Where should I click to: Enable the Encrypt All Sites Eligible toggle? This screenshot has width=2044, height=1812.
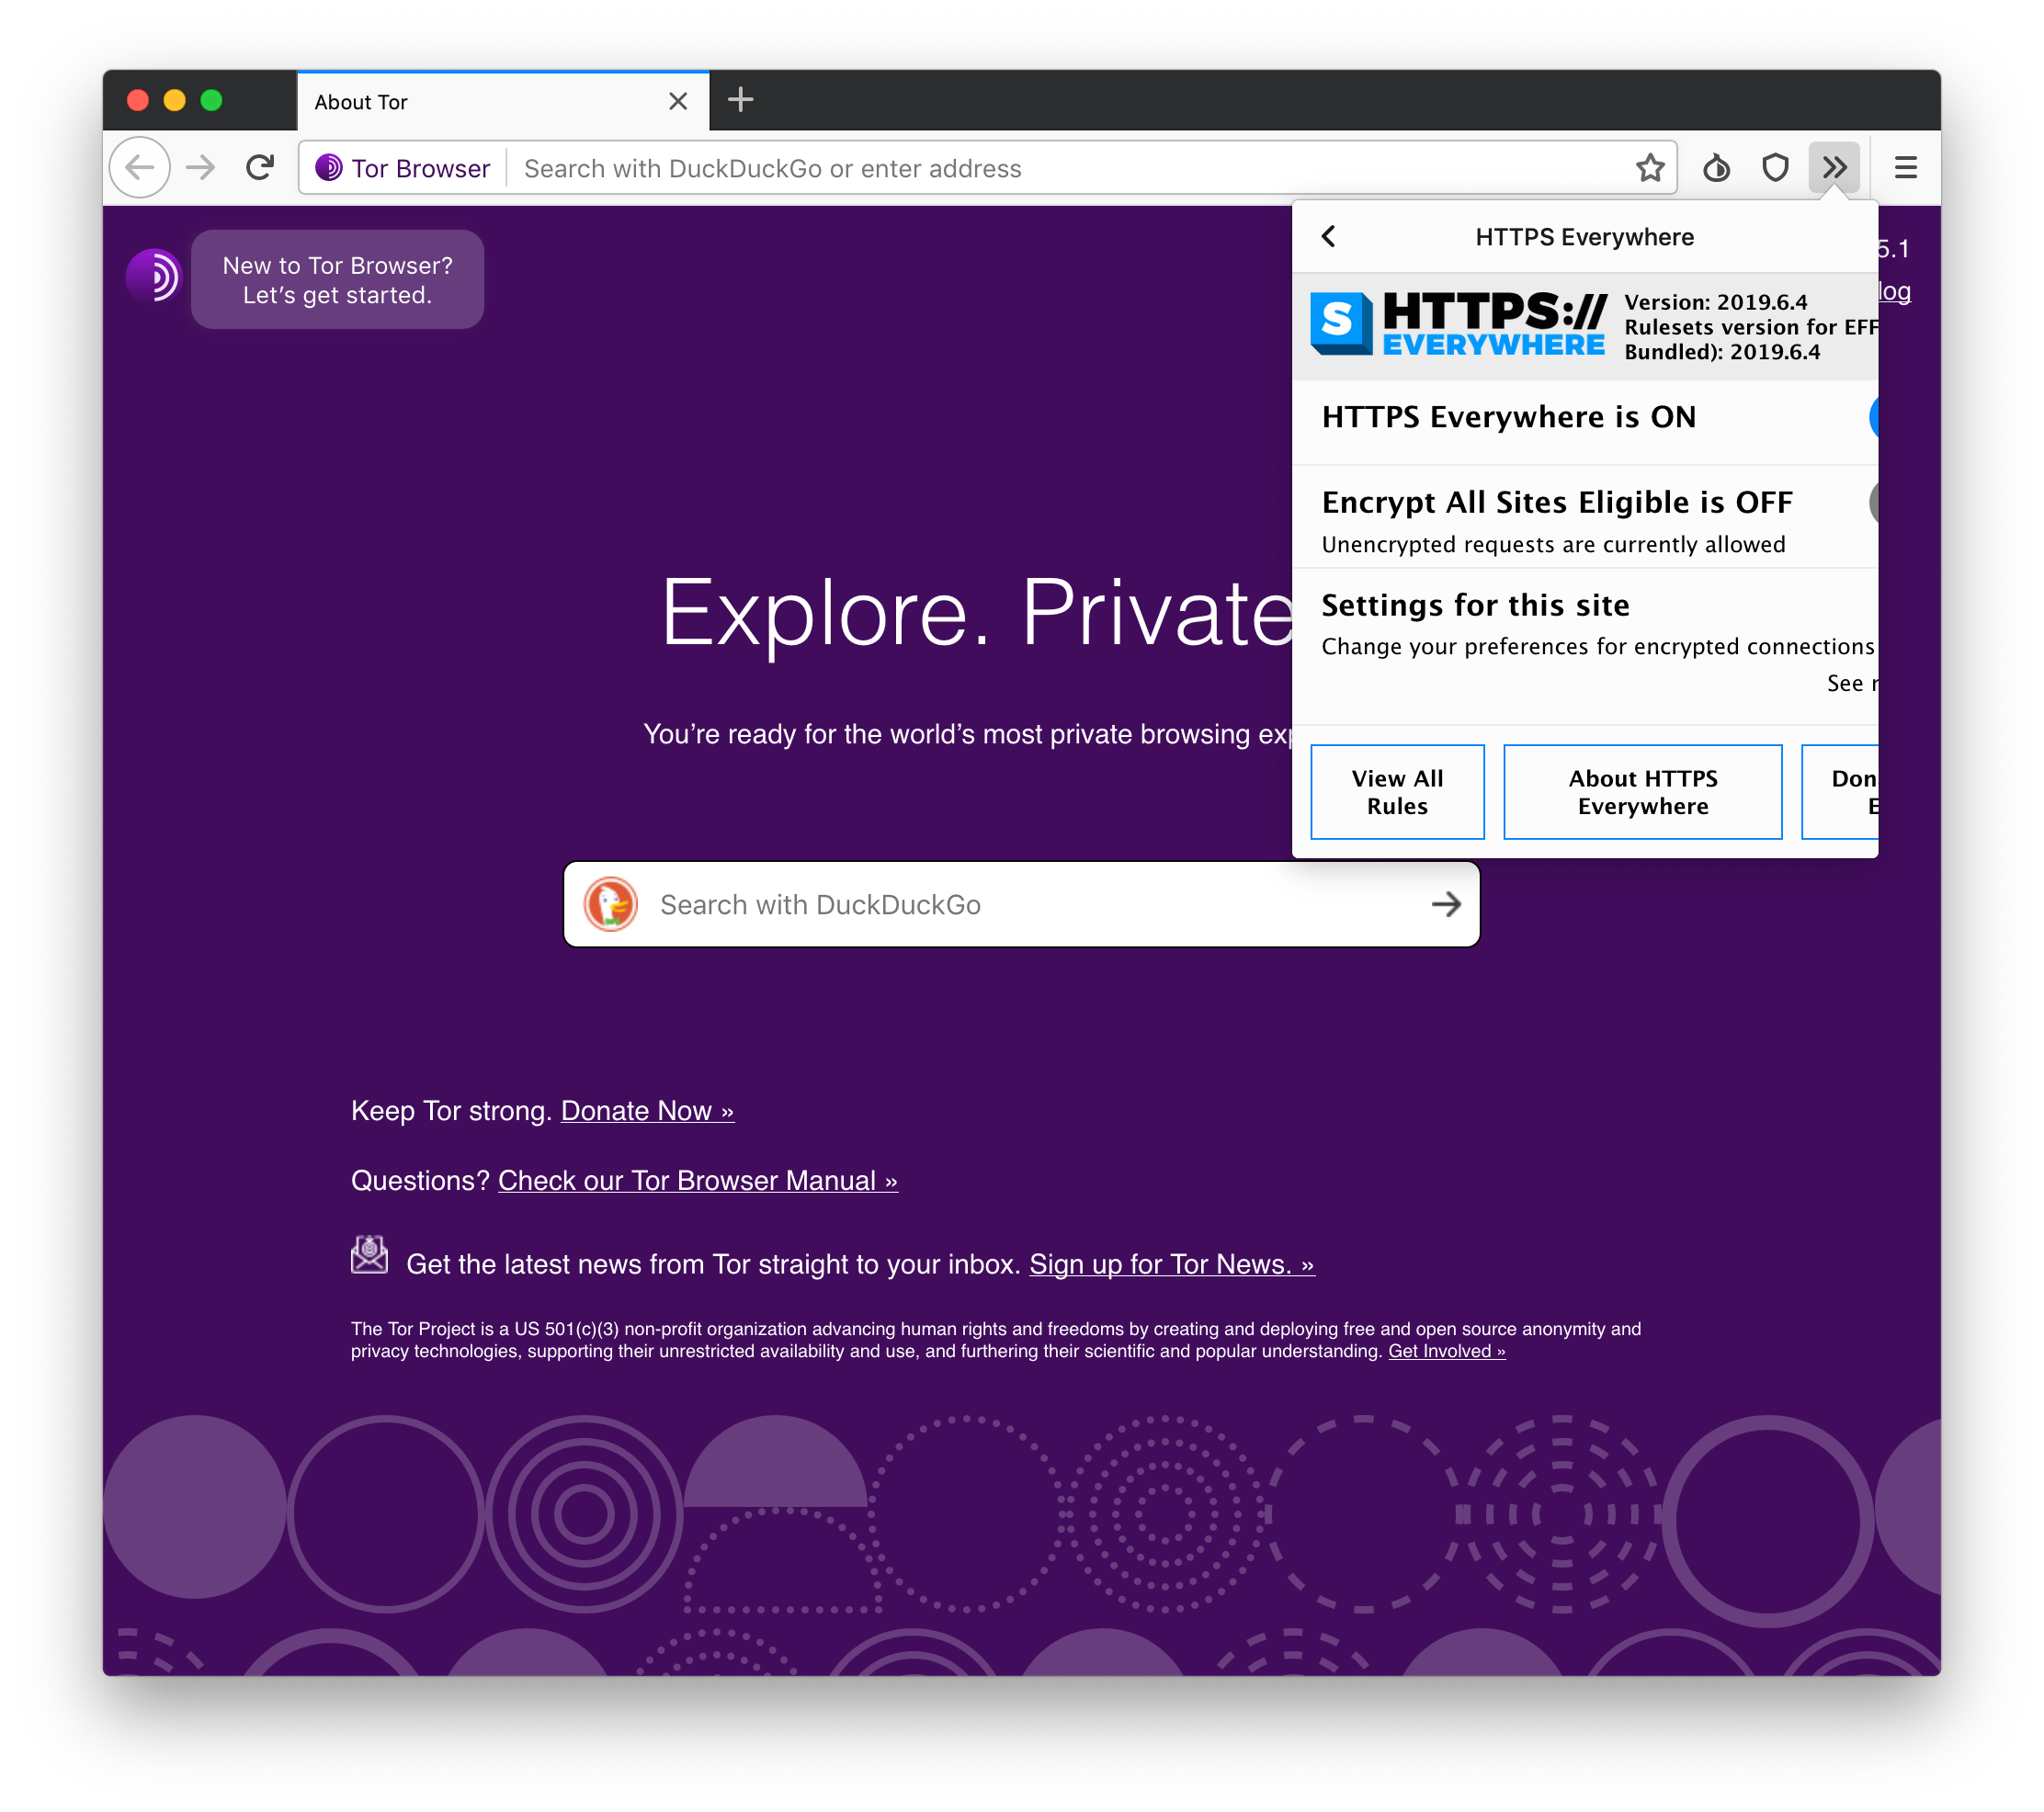point(1876,503)
